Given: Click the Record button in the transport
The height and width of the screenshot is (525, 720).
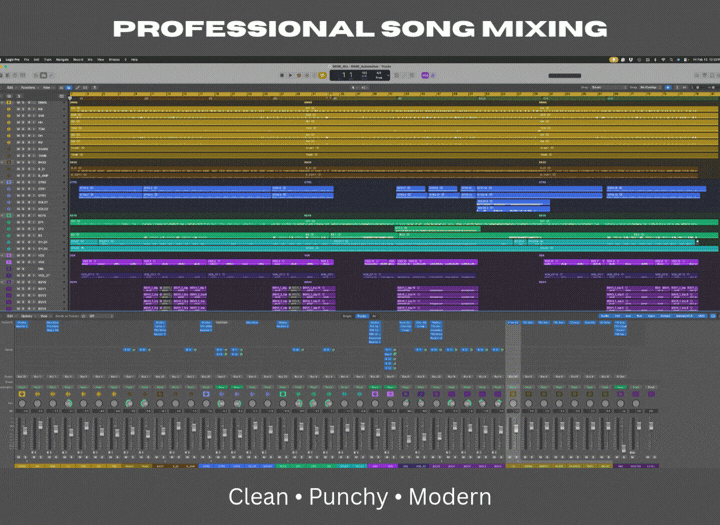Looking at the screenshot, I should tap(298, 75).
